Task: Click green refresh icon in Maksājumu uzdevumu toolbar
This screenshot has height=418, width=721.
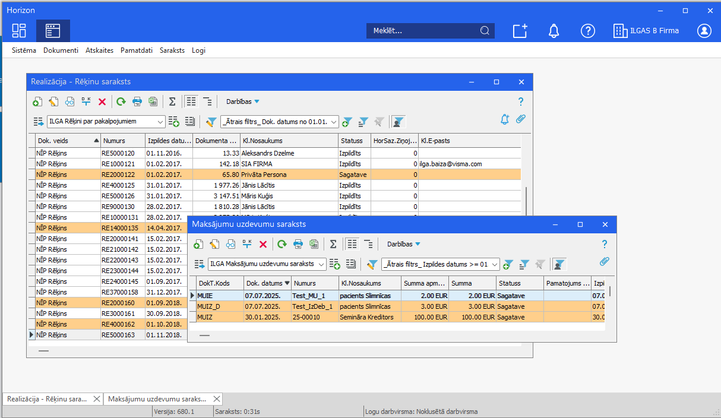Action: pyautogui.click(x=281, y=244)
